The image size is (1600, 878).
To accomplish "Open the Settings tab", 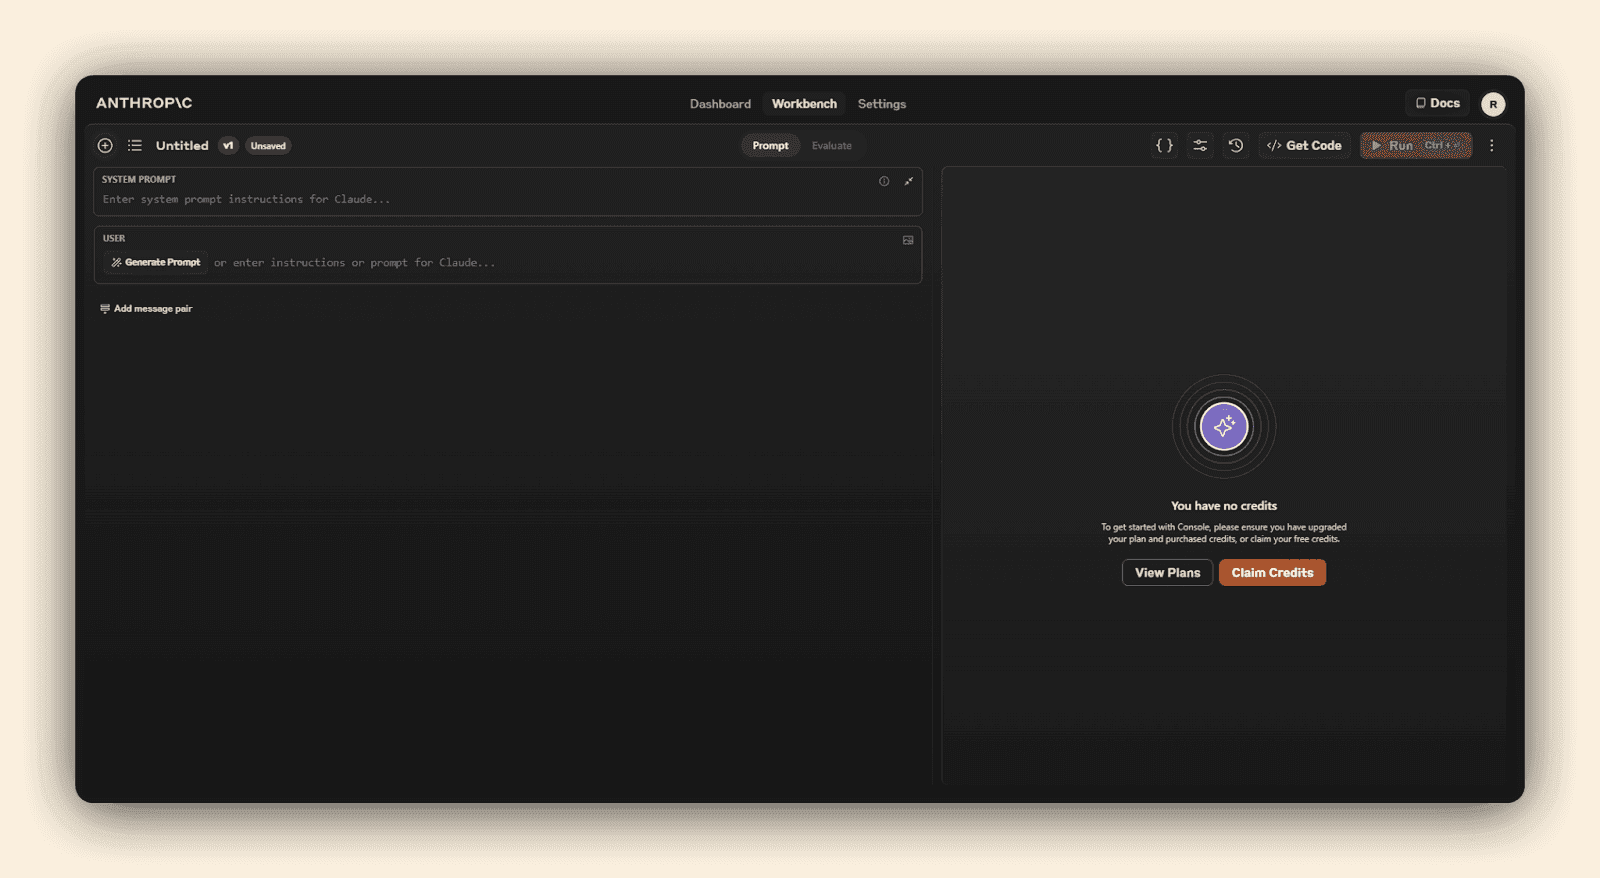I will 881,104.
